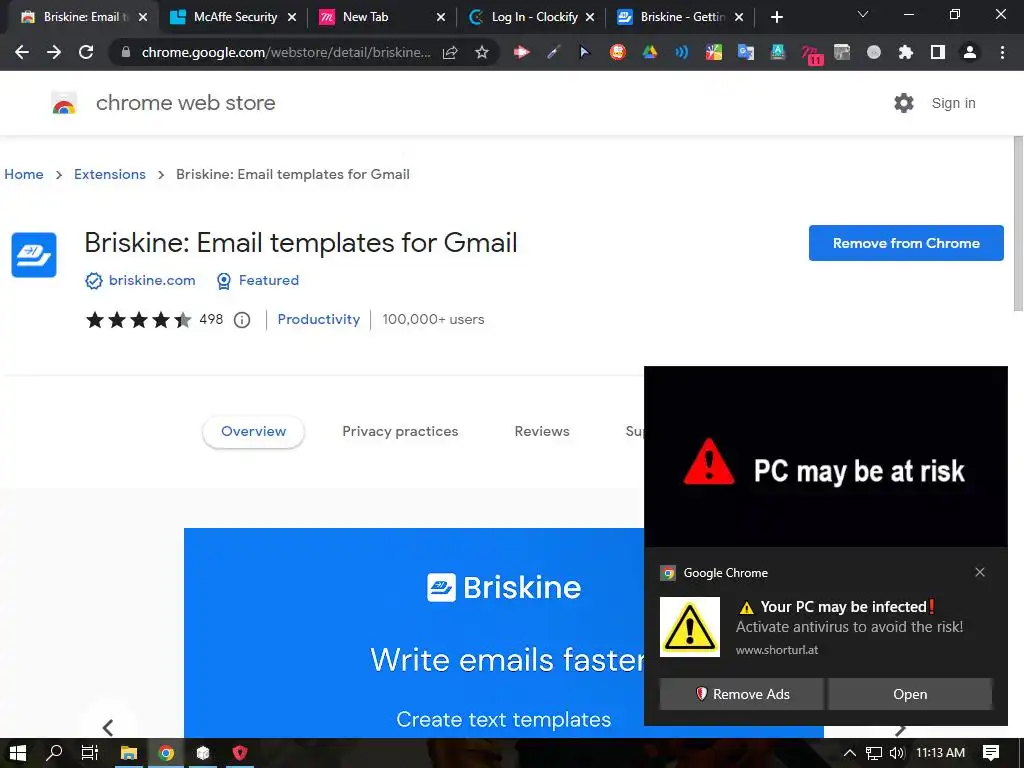The height and width of the screenshot is (768, 1024).
Task: Go to Extensions breadcrumb link
Action: 110,174
